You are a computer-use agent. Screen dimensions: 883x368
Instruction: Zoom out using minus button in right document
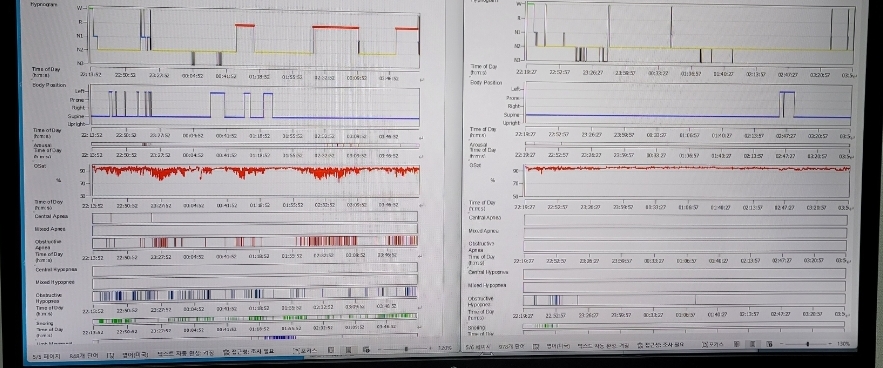tap(782, 344)
